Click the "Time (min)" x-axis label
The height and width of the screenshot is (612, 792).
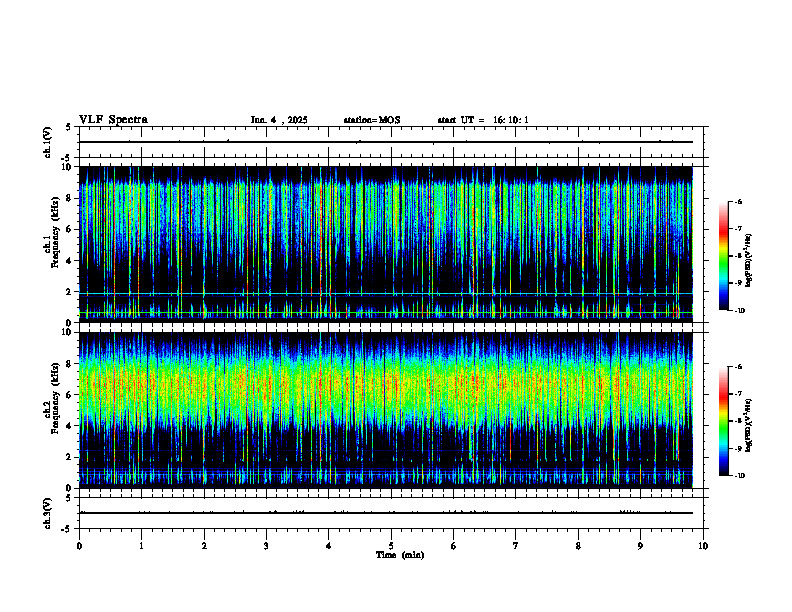400,555
